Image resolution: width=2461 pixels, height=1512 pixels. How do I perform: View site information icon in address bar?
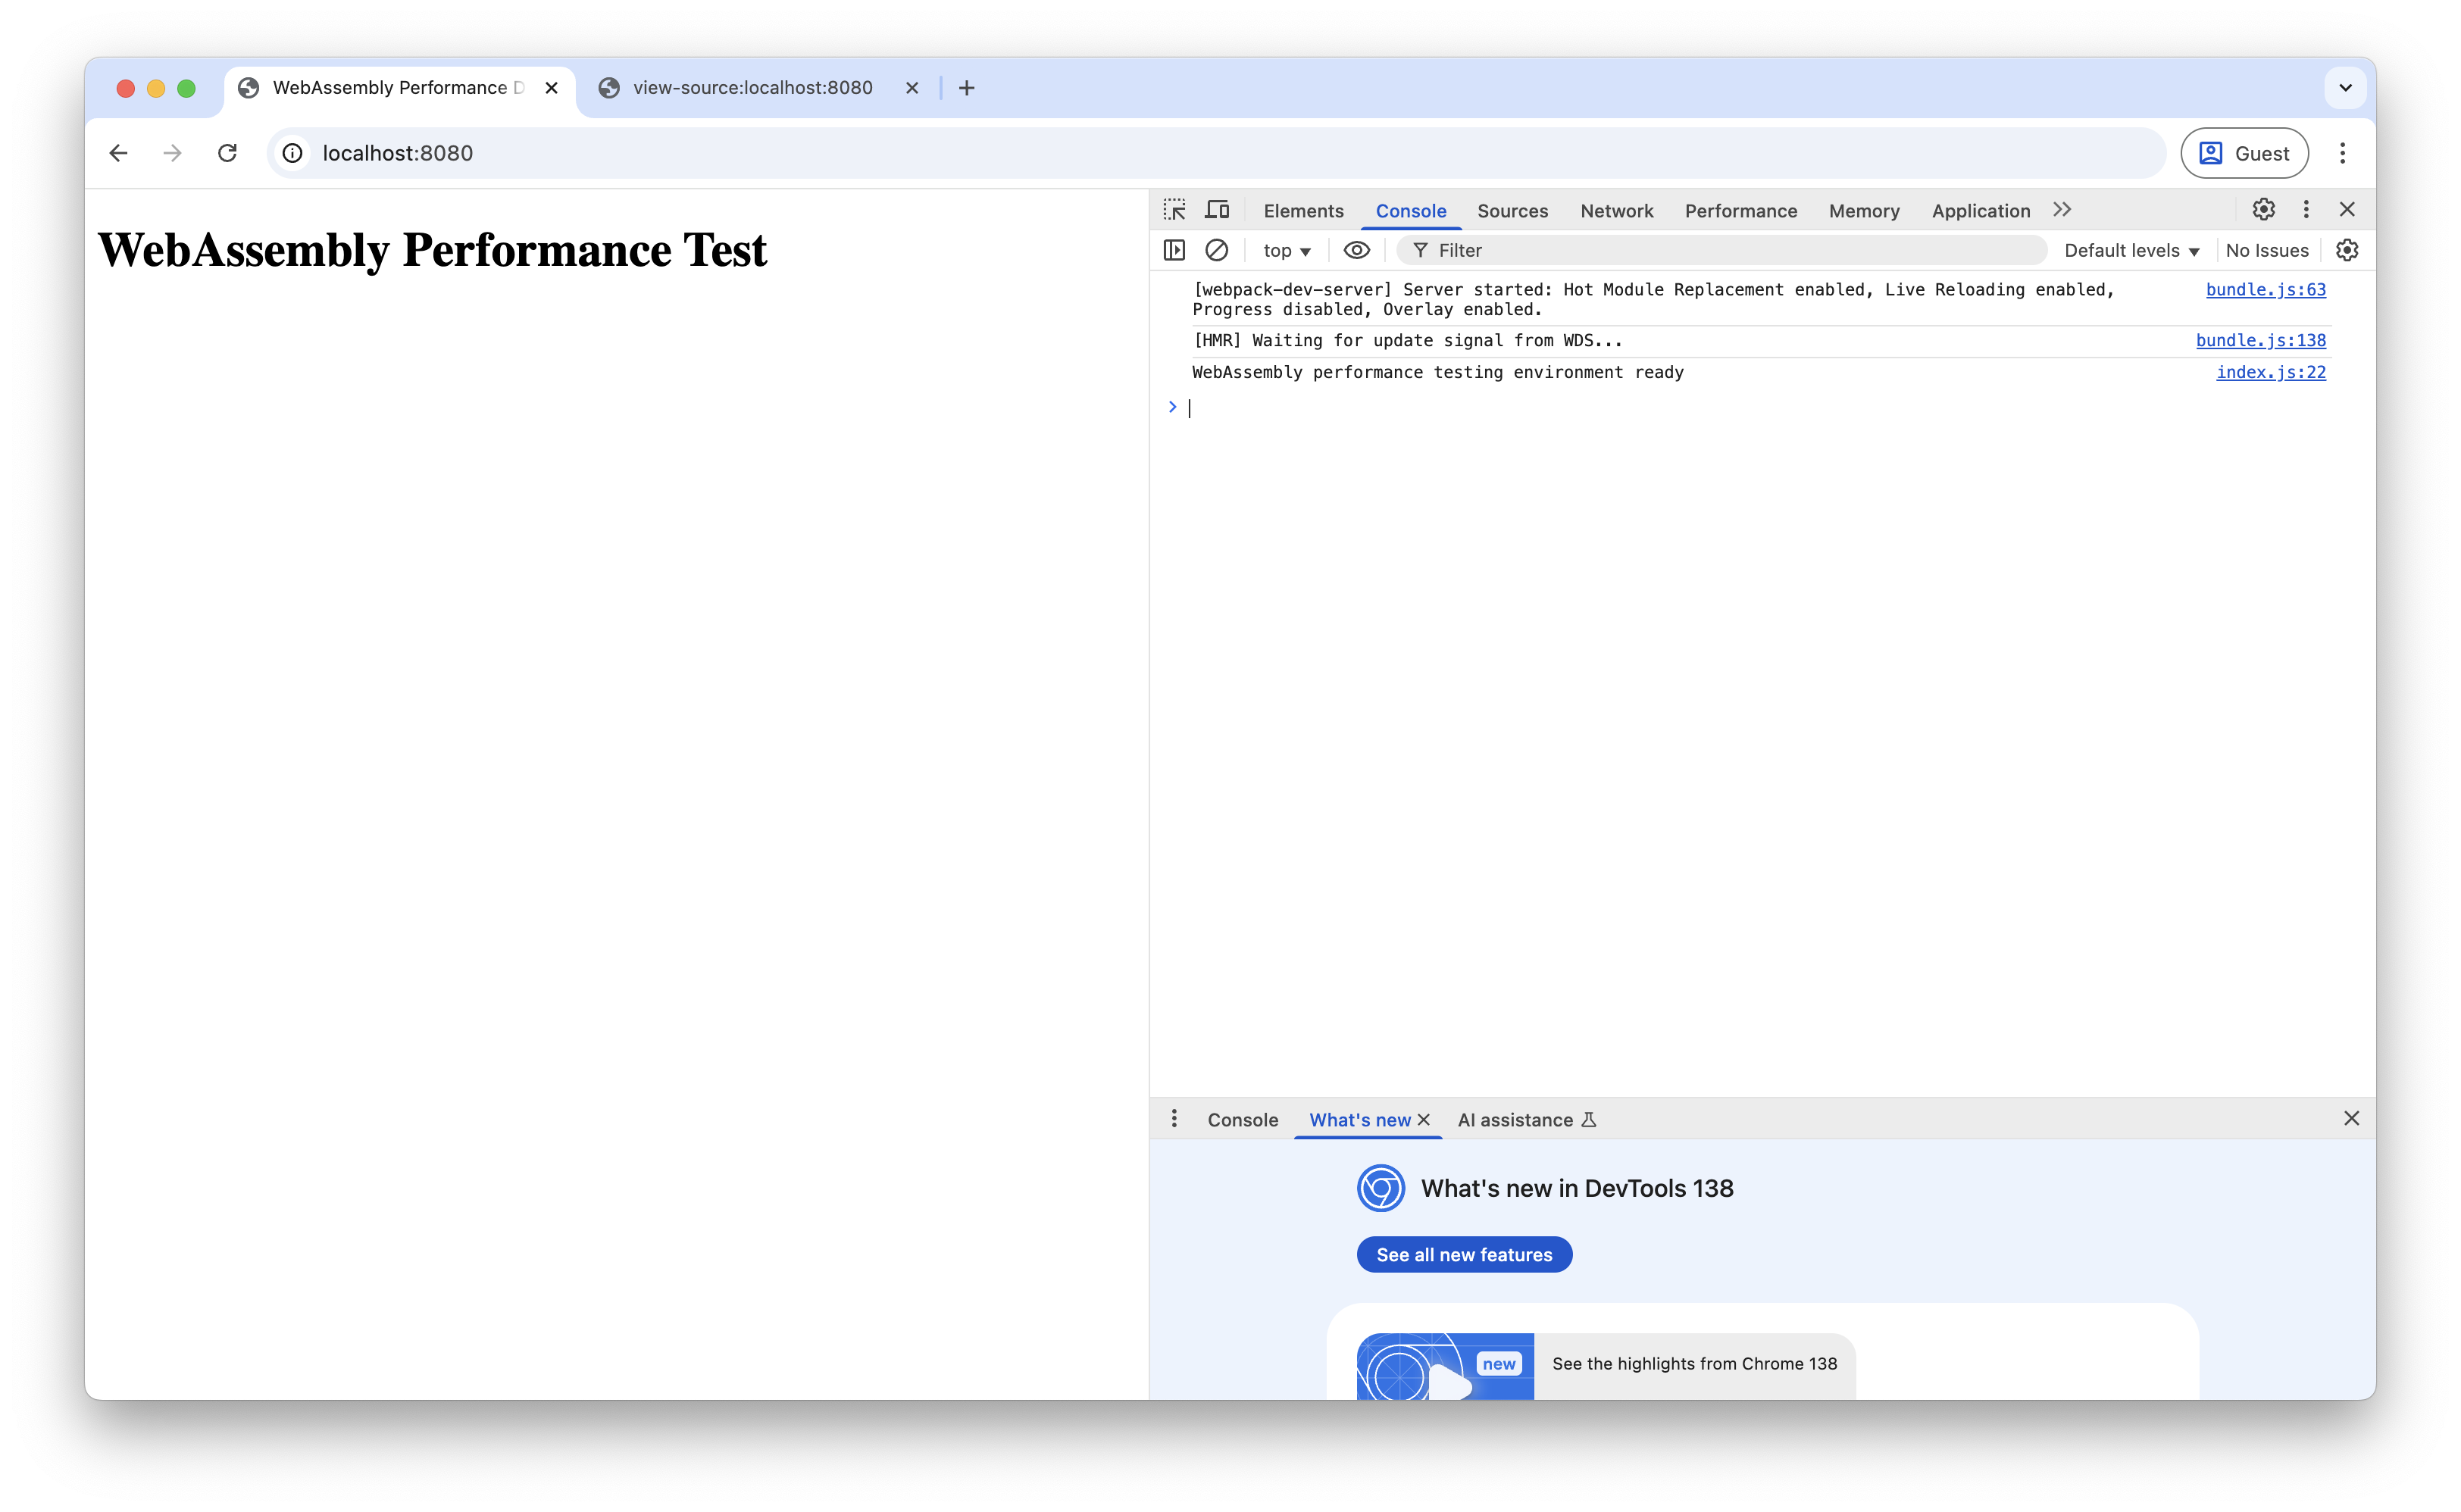coord(292,153)
